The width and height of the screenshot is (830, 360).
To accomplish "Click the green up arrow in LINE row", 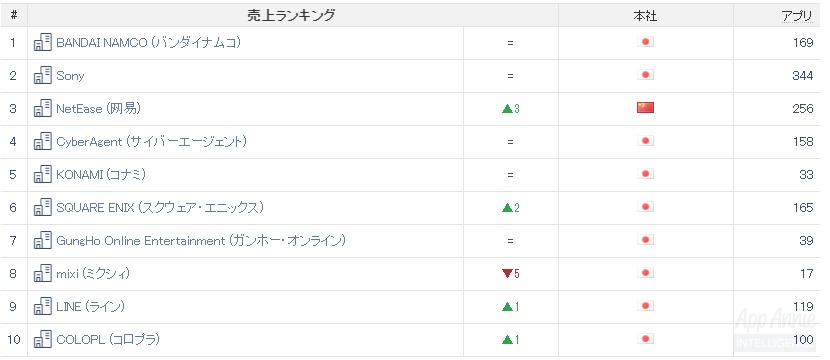I will (507, 307).
